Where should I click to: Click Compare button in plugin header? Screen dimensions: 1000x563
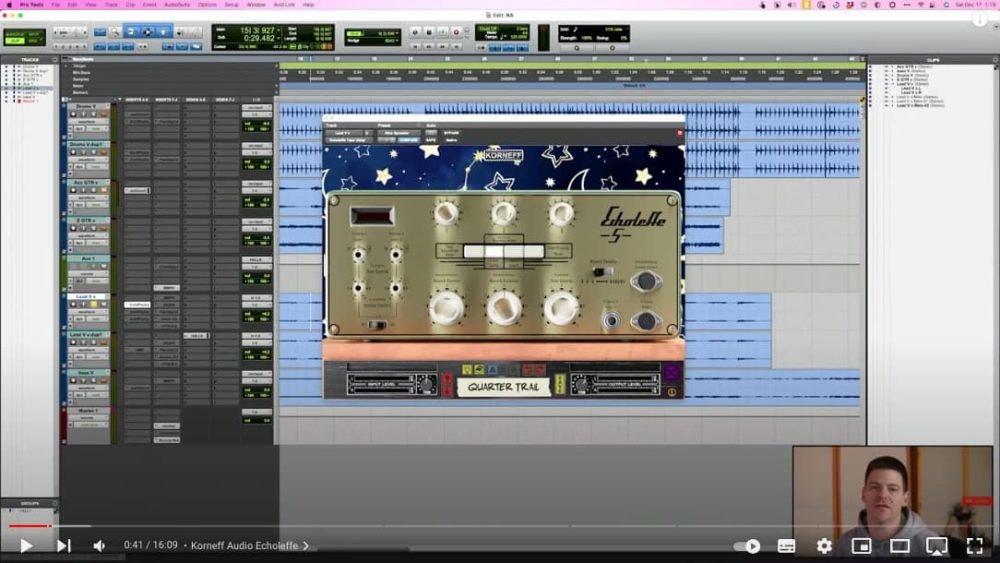[x=408, y=140]
